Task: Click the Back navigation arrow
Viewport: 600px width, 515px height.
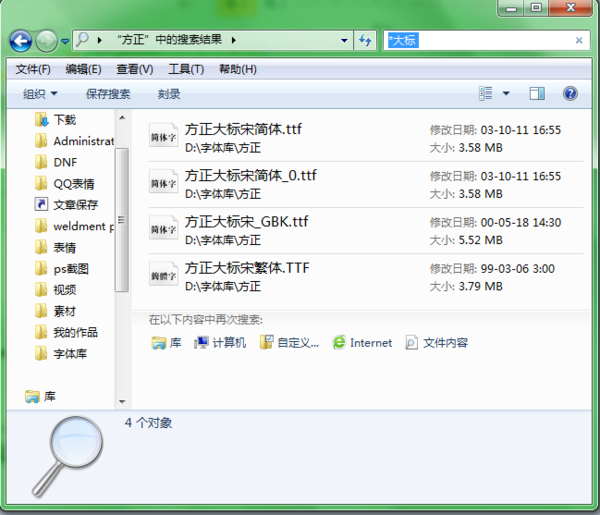Action: 21,41
